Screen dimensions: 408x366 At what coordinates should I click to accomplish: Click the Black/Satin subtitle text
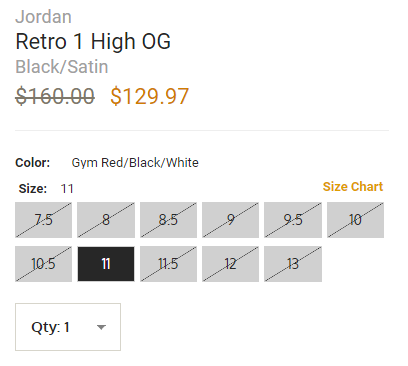(x=62, y=67)
